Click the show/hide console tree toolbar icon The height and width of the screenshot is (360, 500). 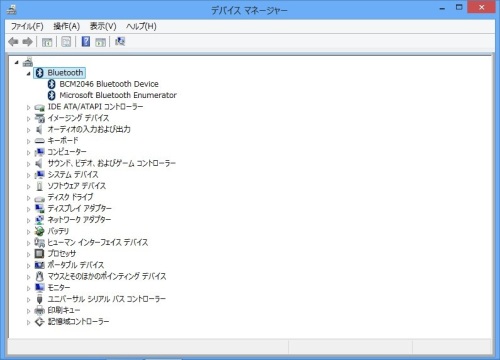pos(47,42)
